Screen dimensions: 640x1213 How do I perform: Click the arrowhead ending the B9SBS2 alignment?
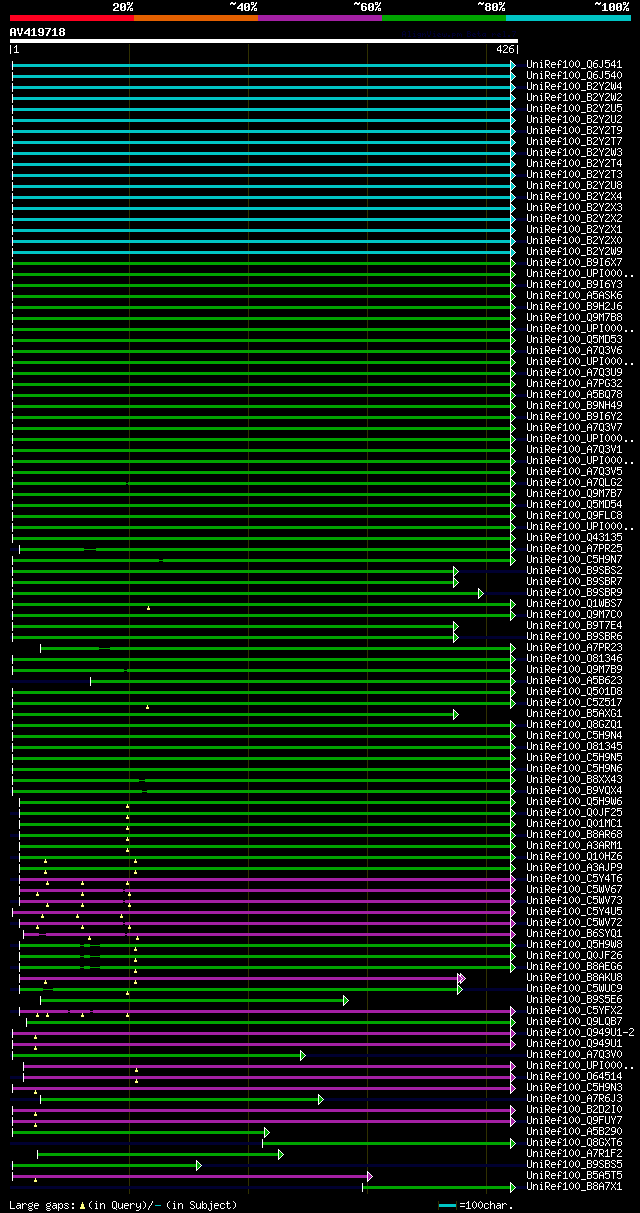455,570
